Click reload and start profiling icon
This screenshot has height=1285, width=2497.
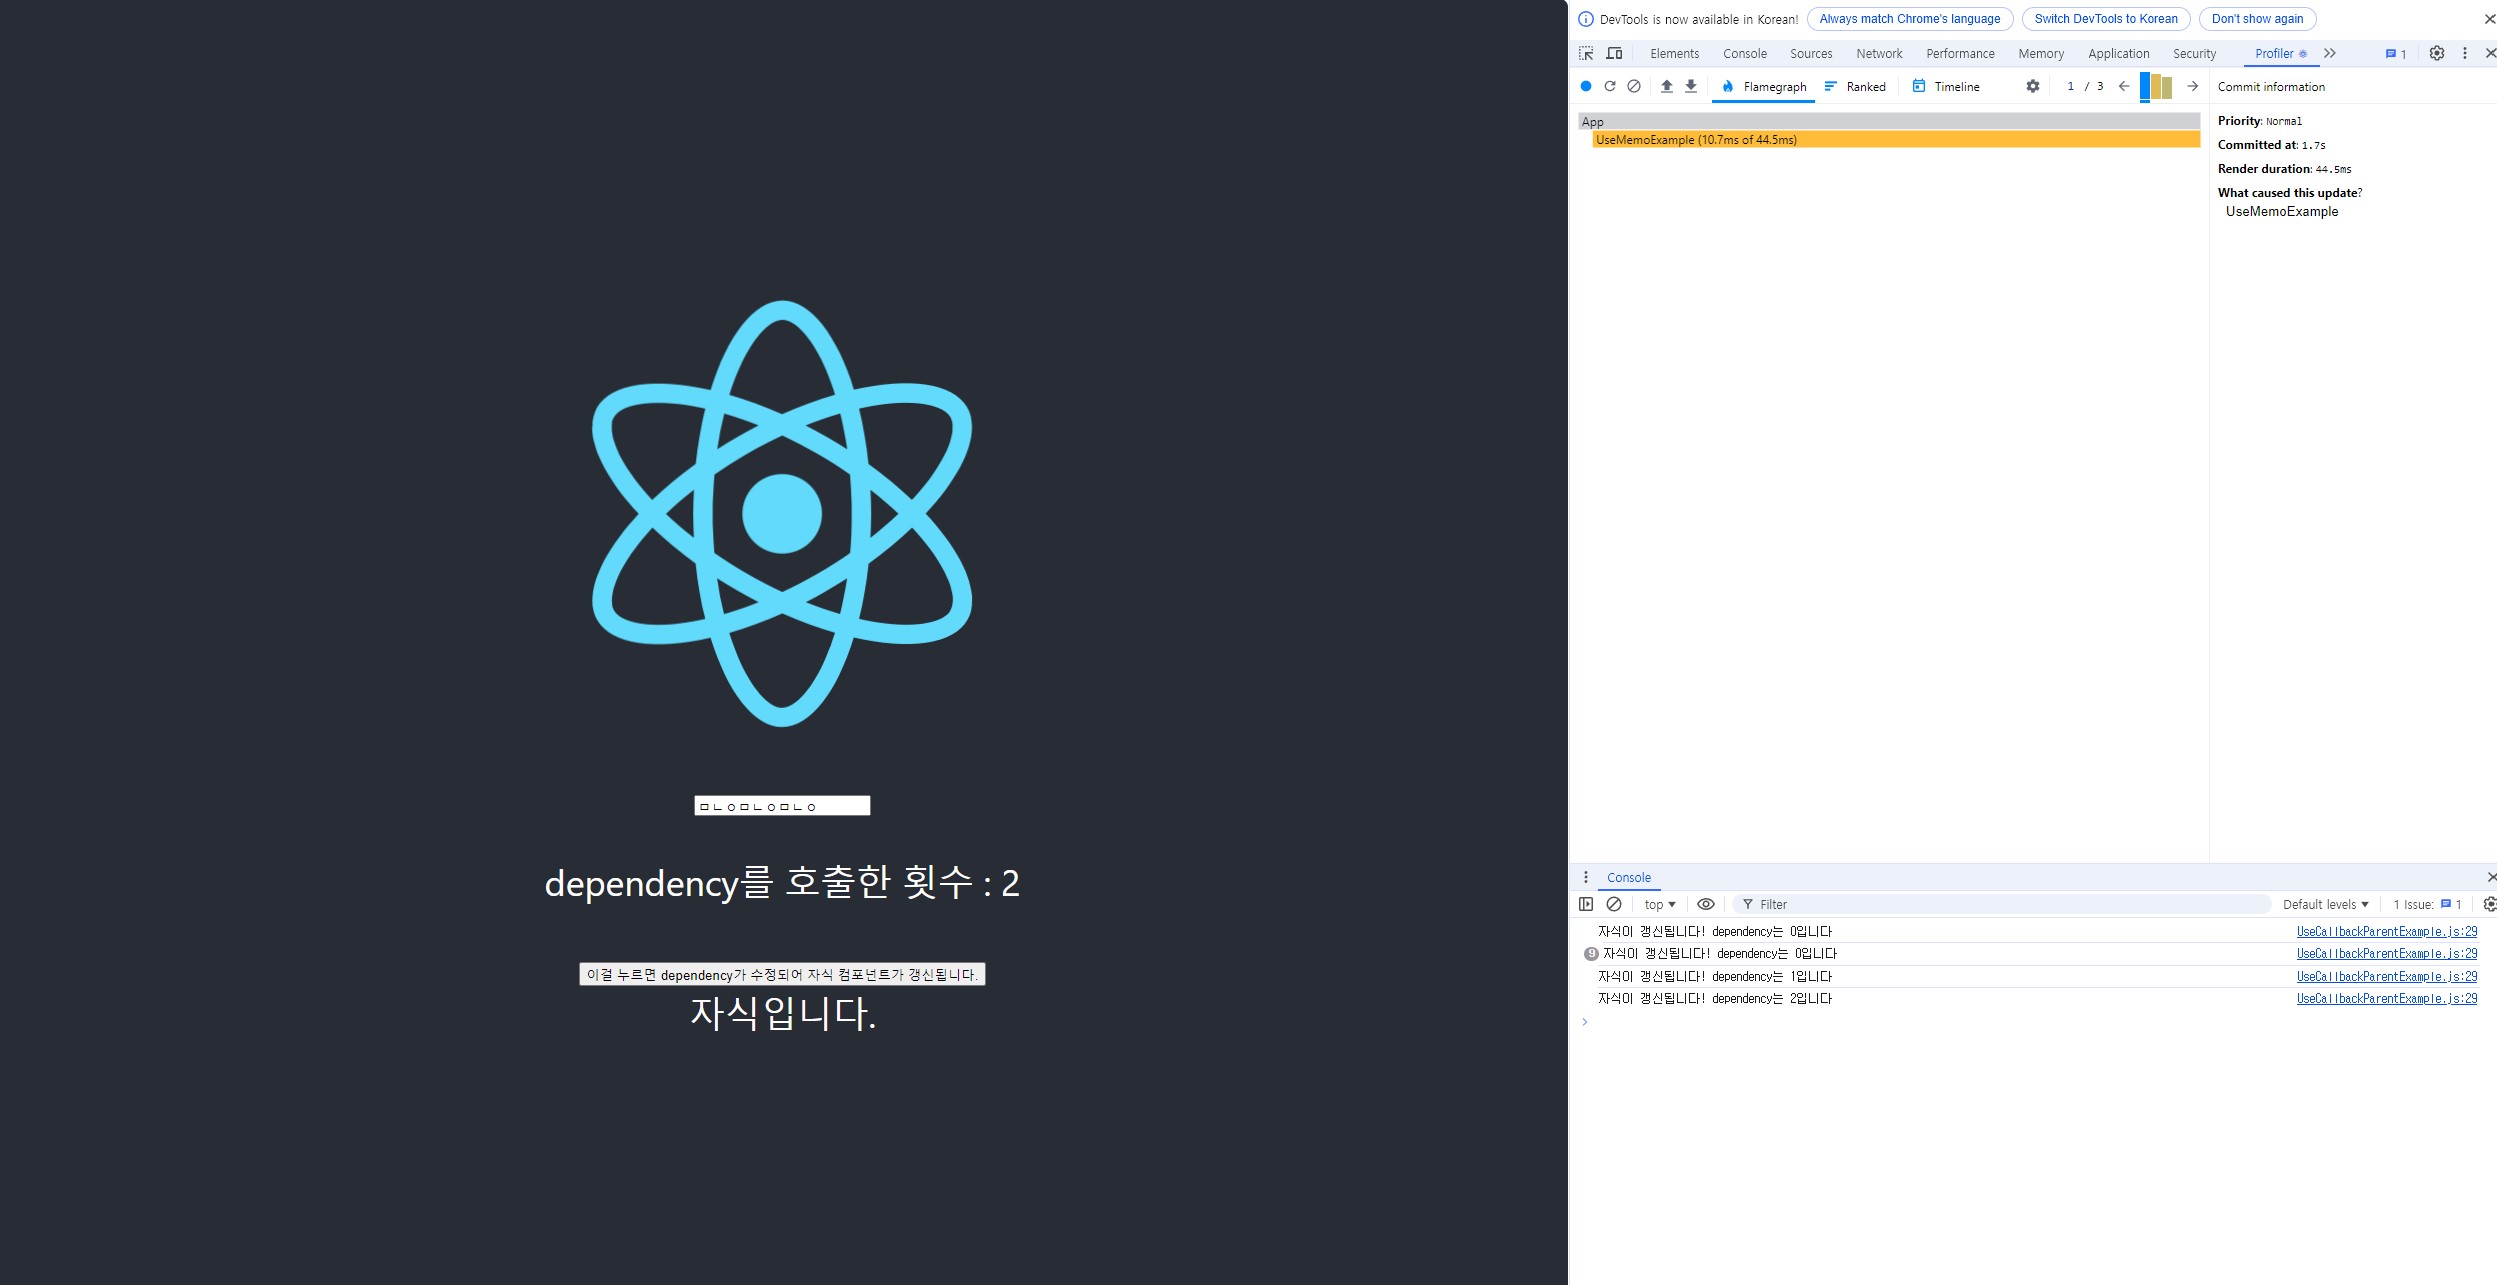click(1610, 86)
